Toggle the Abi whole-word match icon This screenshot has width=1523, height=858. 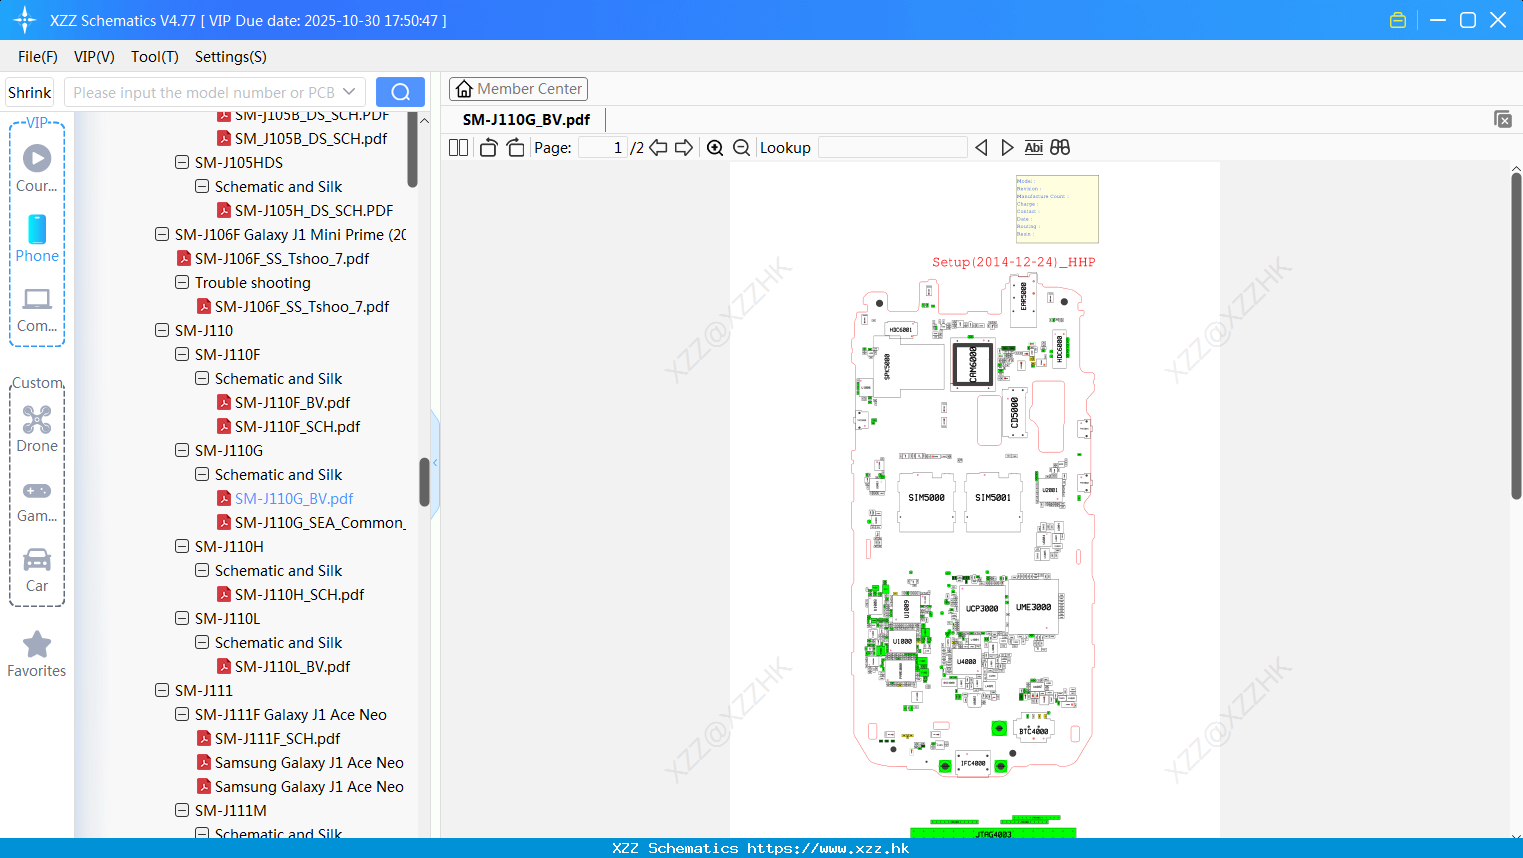[1033, 148]
